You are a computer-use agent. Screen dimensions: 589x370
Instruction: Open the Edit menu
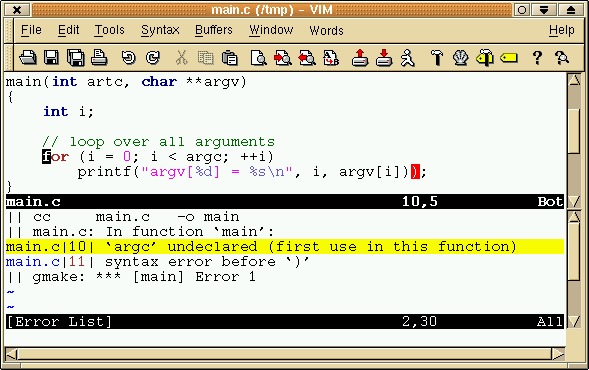(68, 30)
